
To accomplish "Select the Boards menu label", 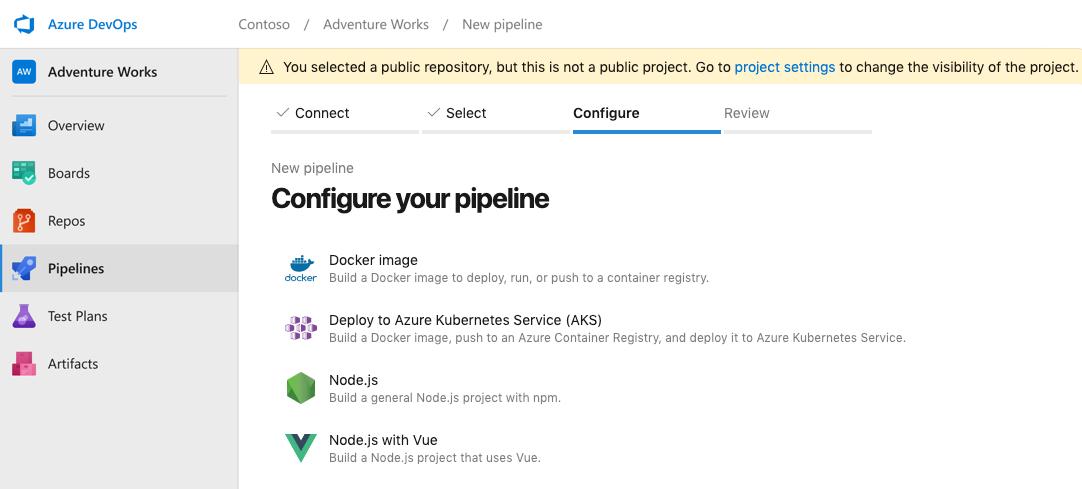I will pos(68,173).
